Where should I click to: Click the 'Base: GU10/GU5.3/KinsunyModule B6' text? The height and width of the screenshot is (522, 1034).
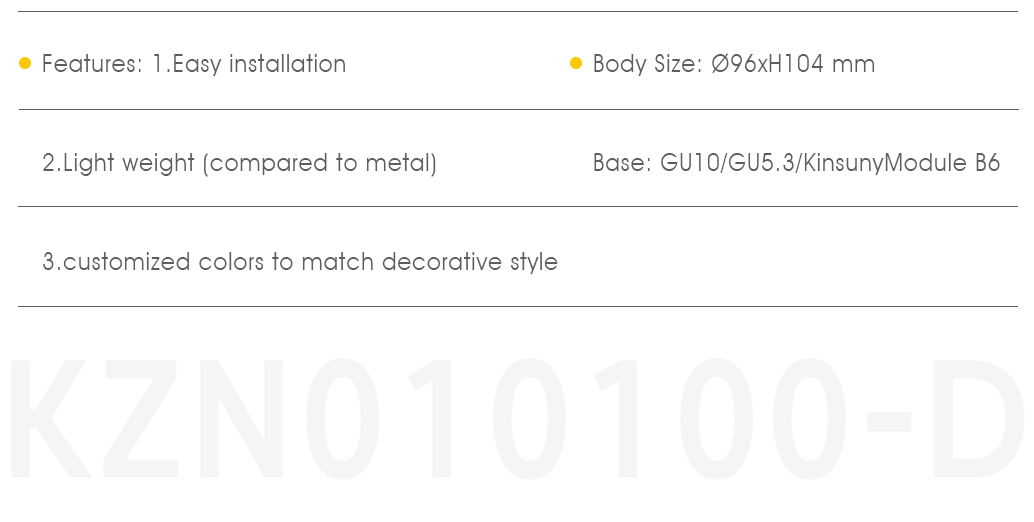(797, 162)
